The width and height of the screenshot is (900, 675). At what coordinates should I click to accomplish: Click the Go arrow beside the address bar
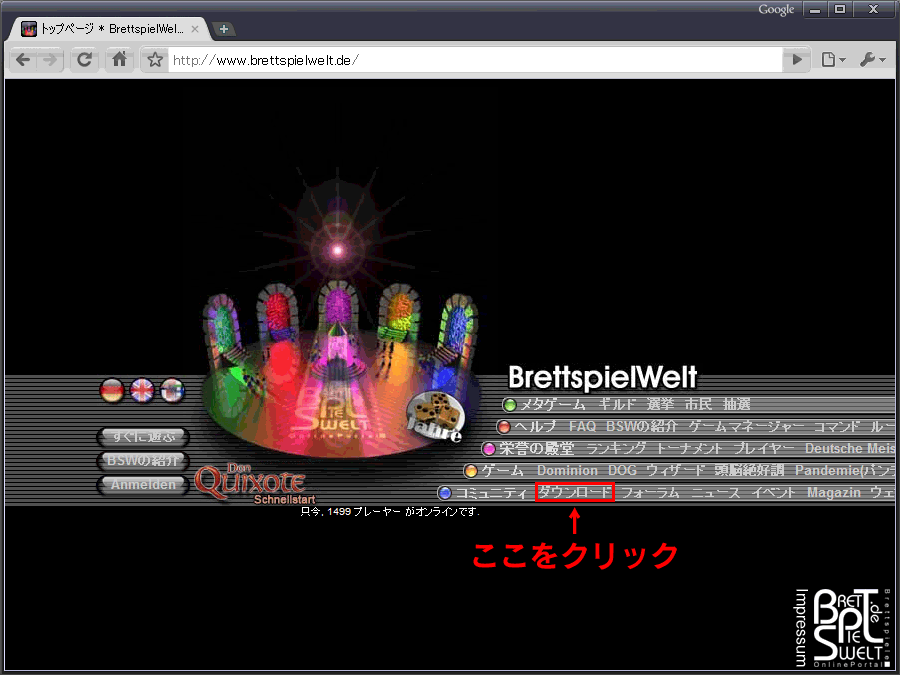point(797,60)
